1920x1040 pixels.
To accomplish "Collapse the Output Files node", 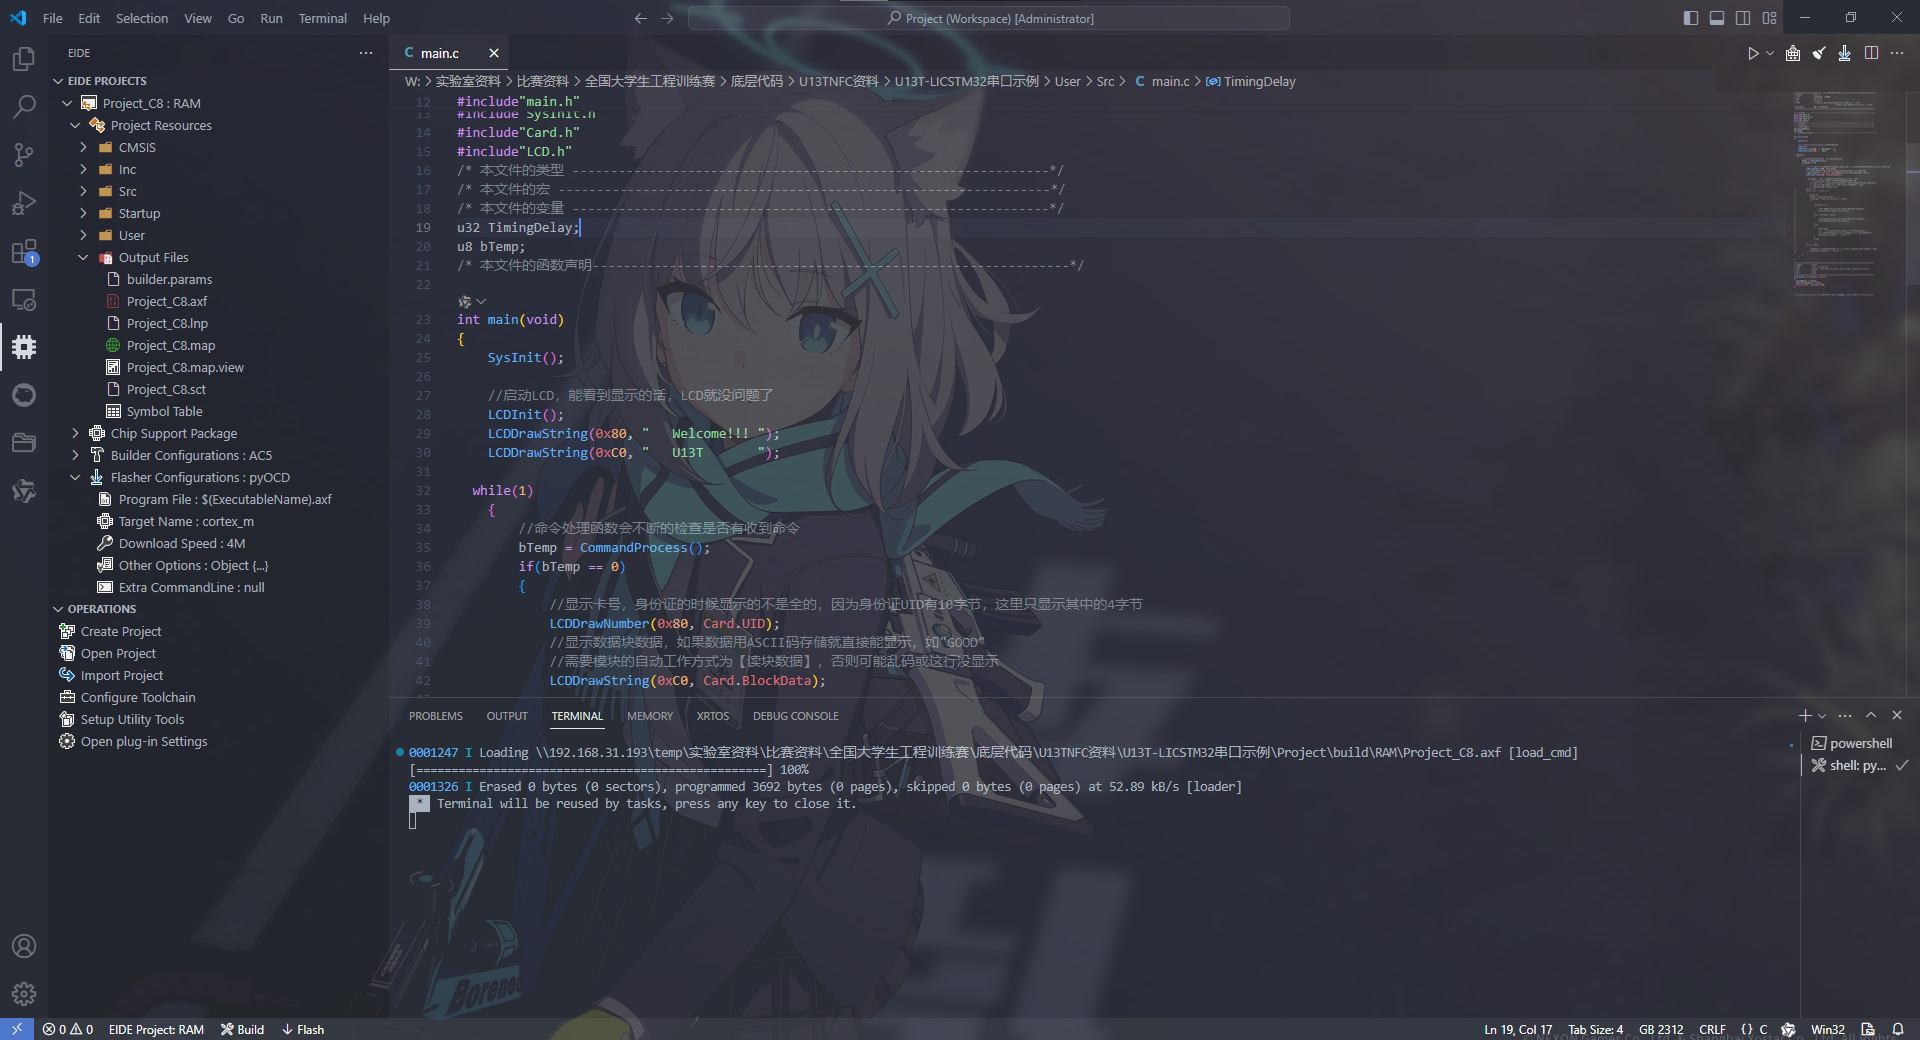I will (x=84, y=257).
